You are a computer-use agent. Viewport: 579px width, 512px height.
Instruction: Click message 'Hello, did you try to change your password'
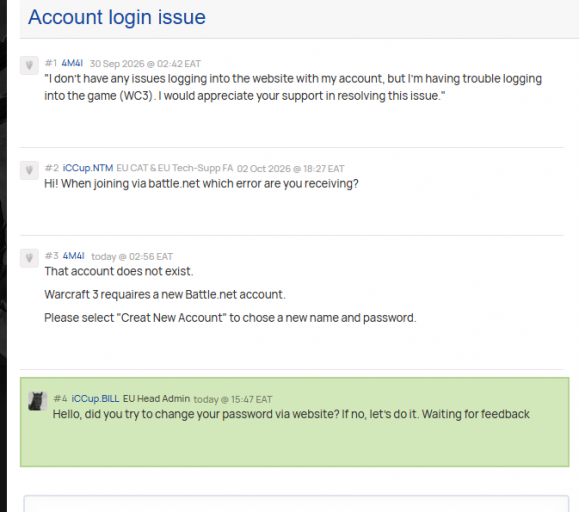coord(291,414)
